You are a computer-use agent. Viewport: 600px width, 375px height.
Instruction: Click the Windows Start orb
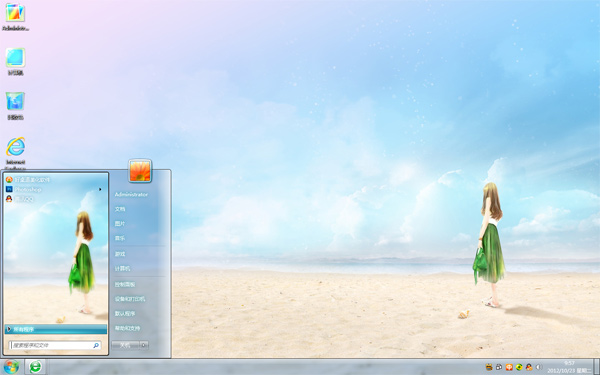(11, 367)
